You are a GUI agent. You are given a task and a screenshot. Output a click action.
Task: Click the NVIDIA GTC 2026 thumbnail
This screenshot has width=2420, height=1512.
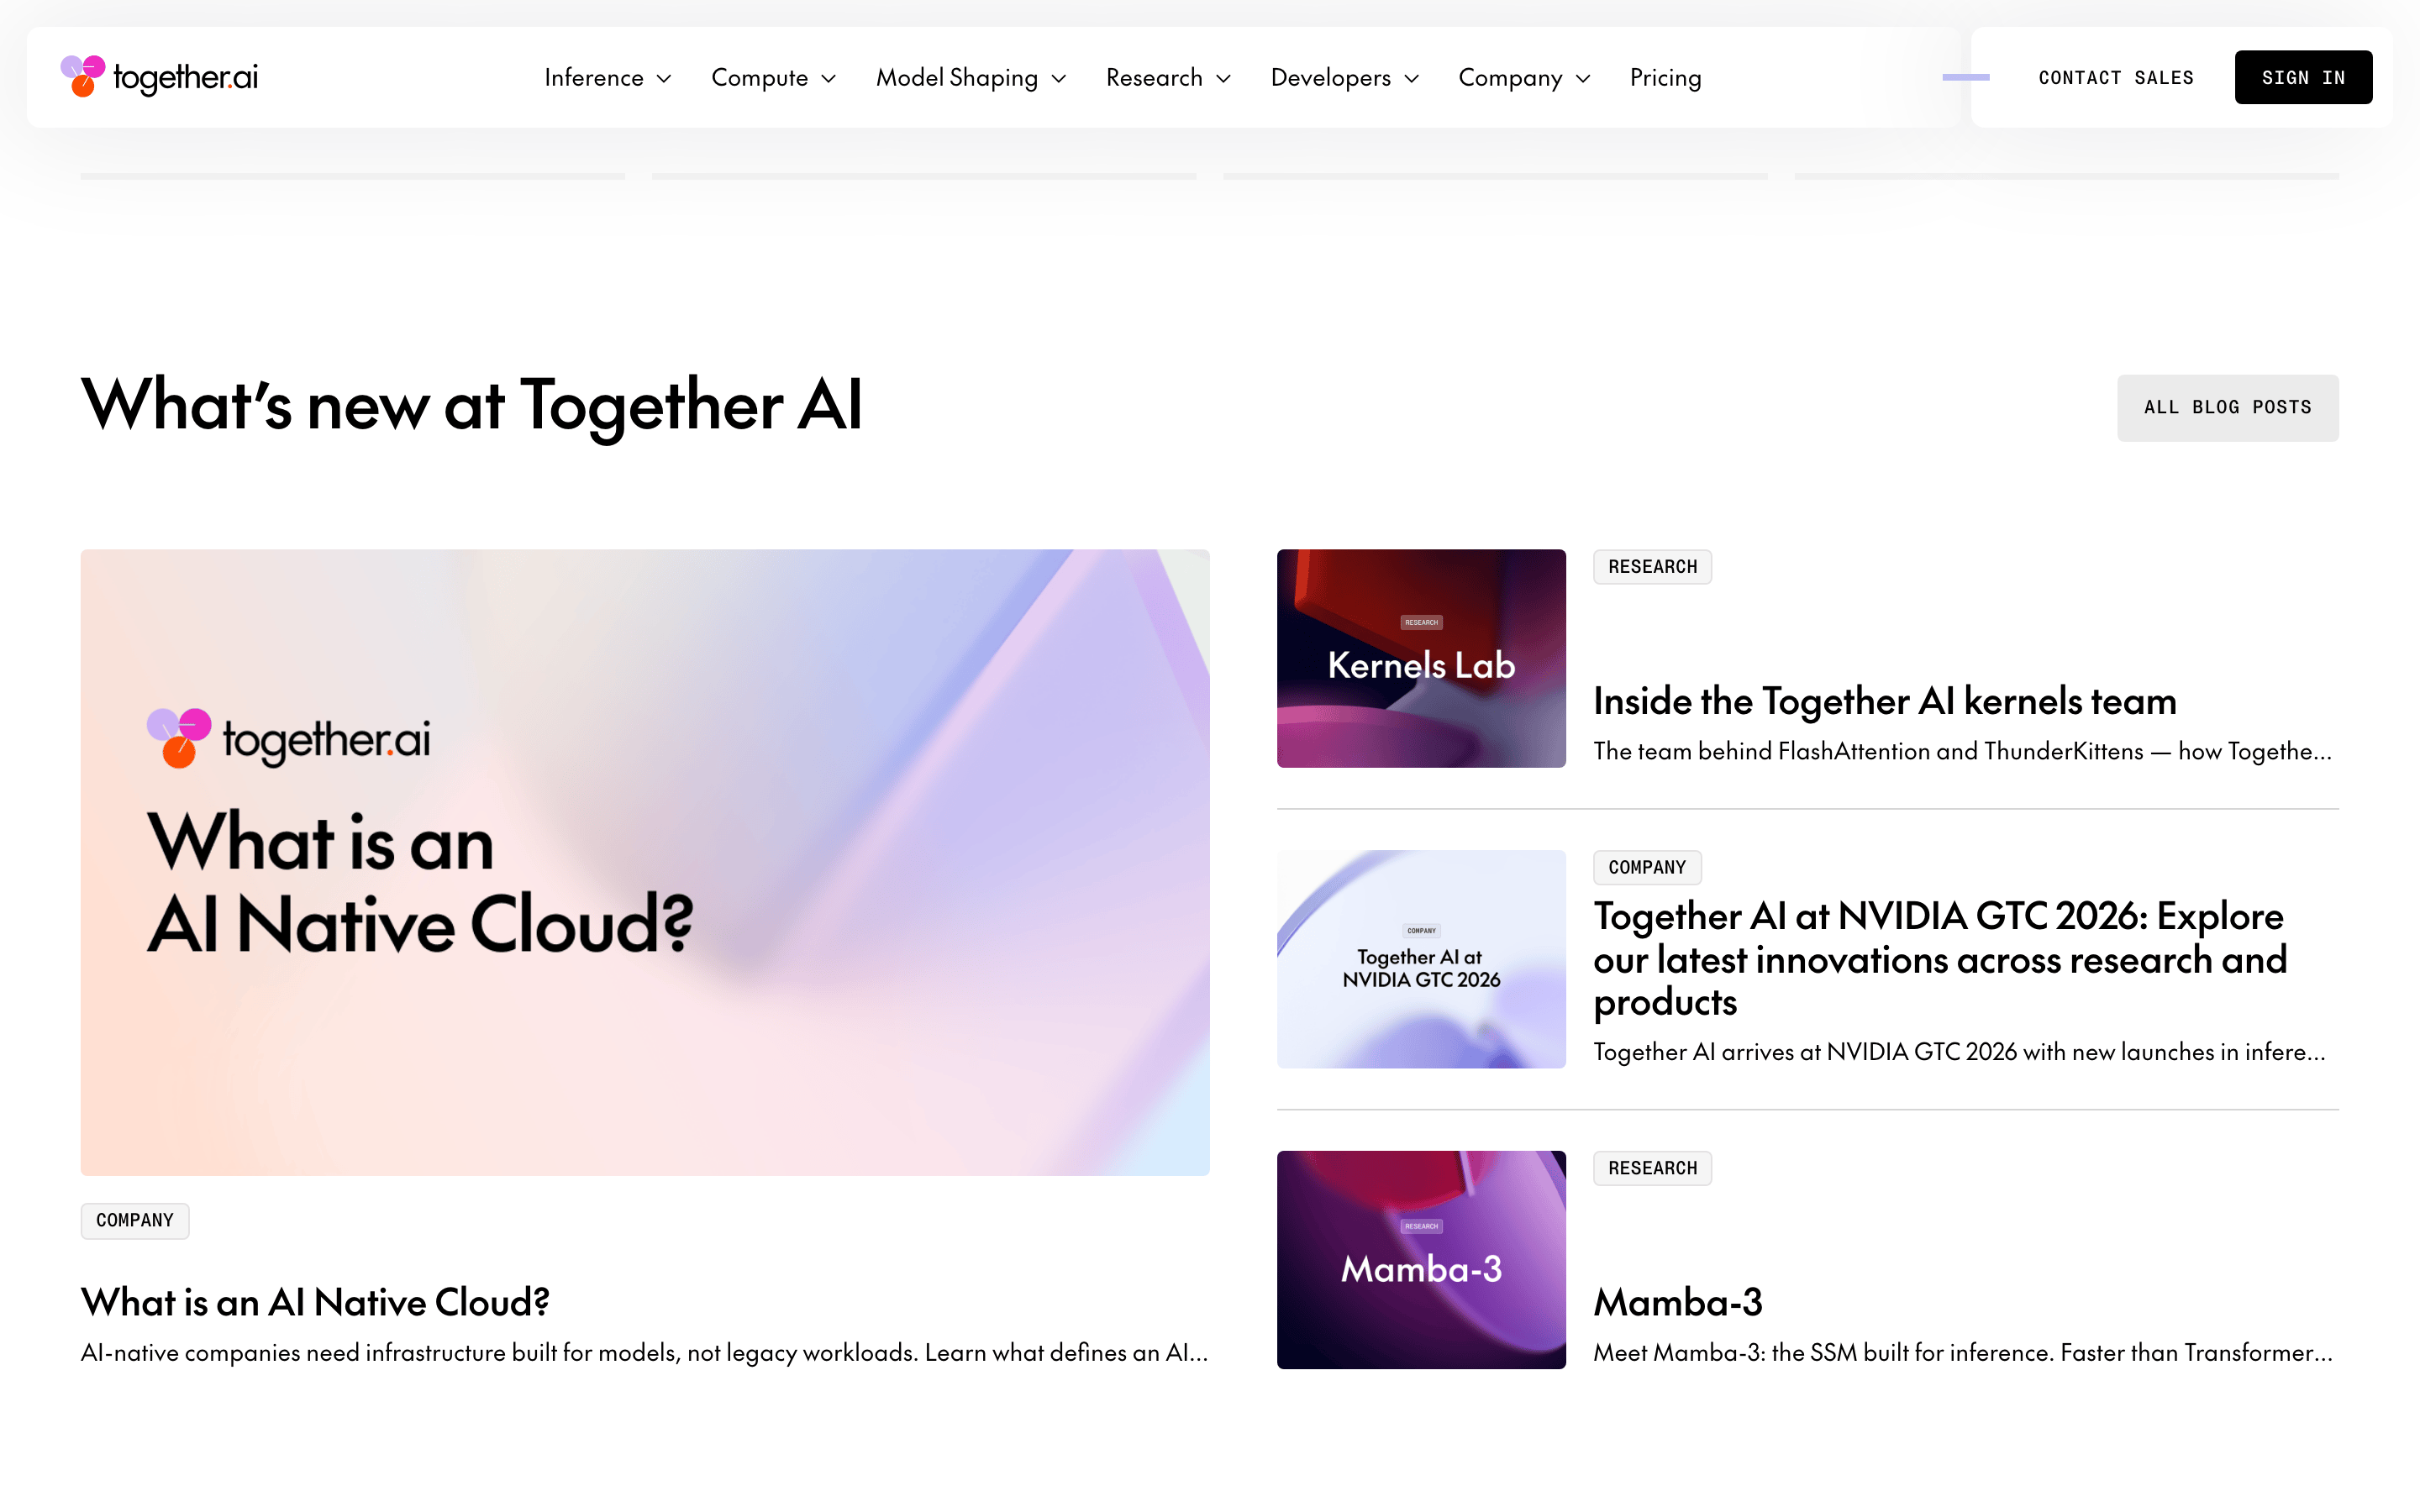click(x=1421, y=959)
